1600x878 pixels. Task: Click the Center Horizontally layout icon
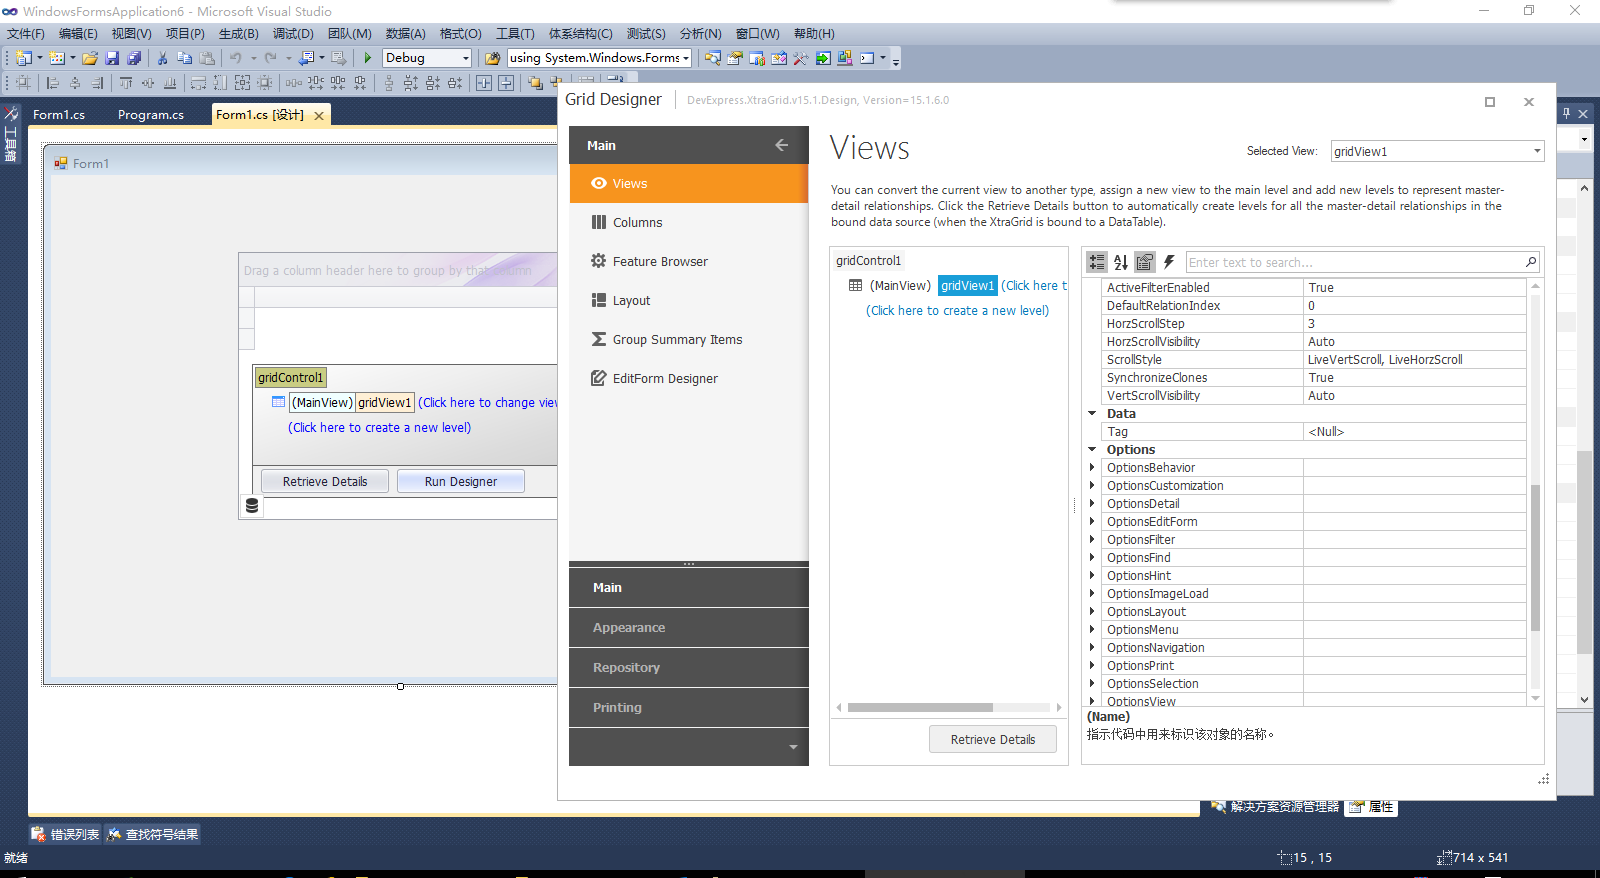click(484, 83)
